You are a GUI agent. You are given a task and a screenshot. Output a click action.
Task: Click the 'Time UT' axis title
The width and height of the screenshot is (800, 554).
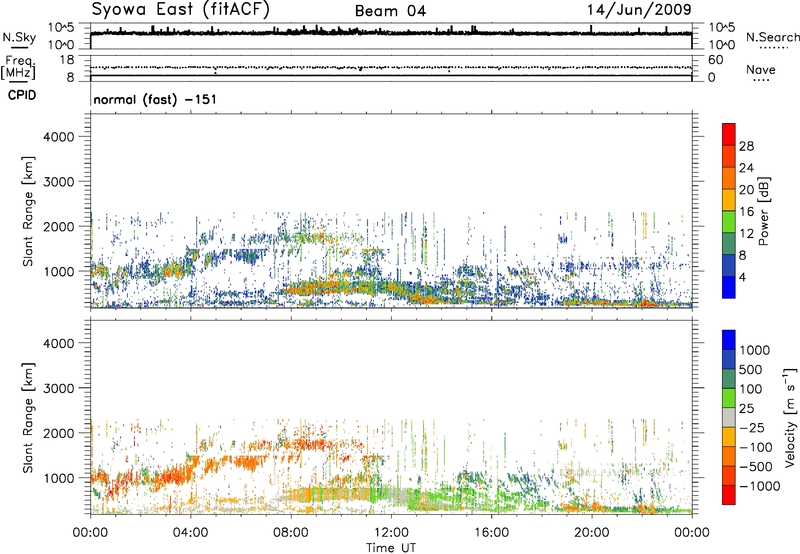(x=391, y=547)
